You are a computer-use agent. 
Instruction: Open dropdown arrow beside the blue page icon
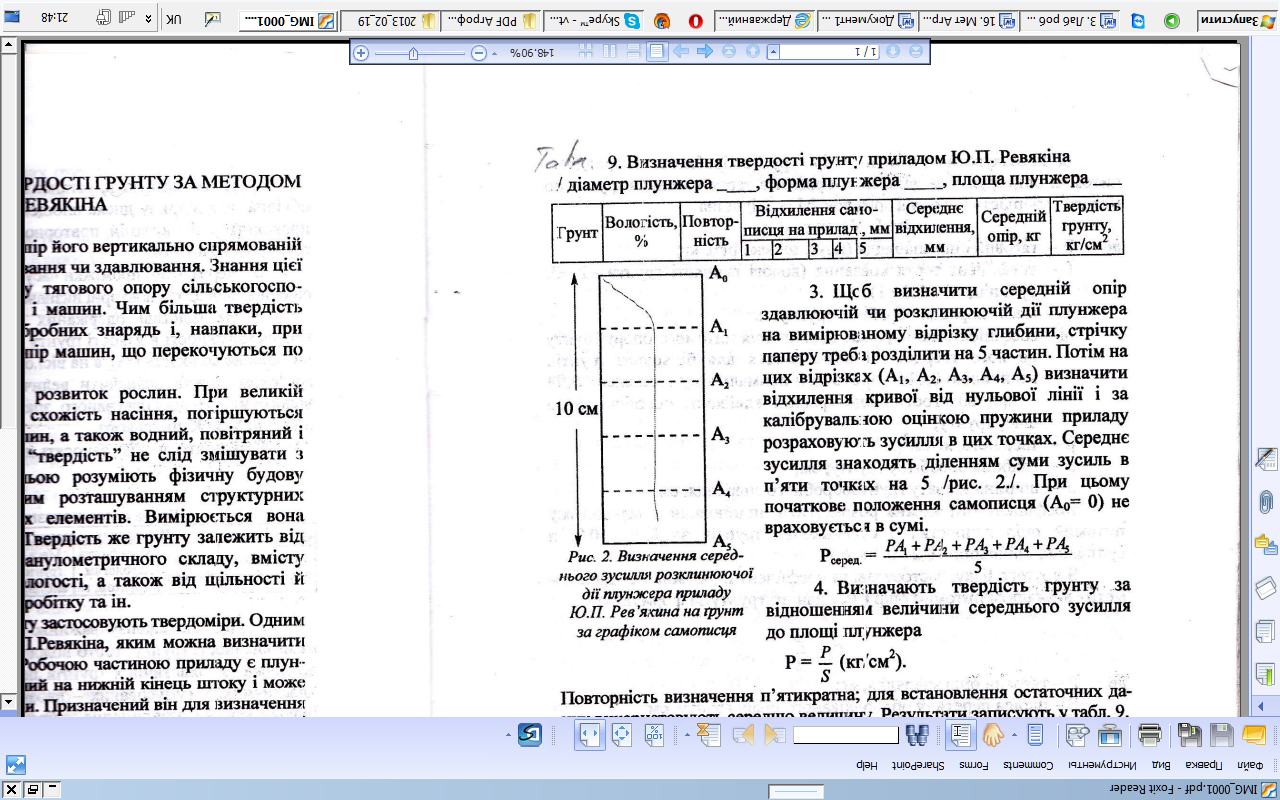coord(1014,735)
